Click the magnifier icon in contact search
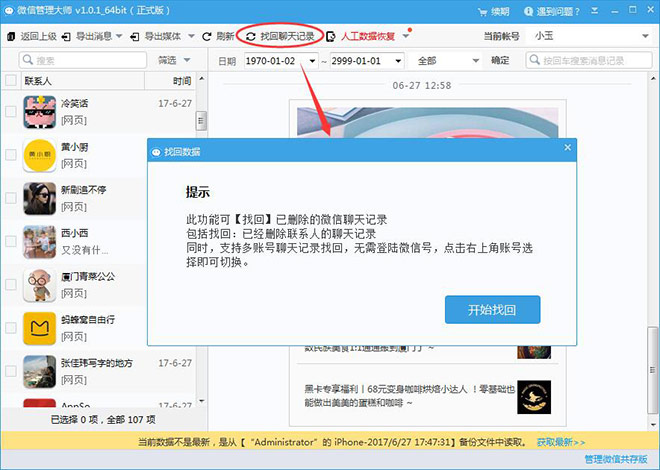 (x=28, y=60)
